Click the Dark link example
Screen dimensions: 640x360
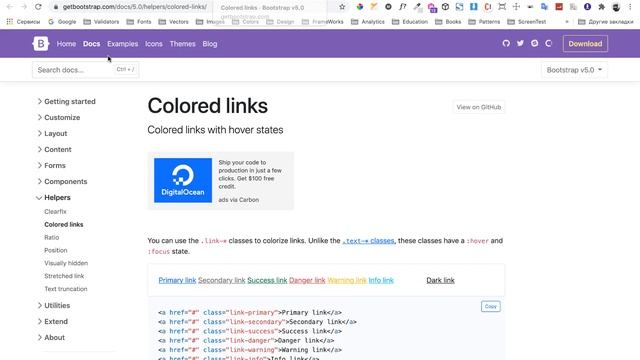[x=440, y=280]
